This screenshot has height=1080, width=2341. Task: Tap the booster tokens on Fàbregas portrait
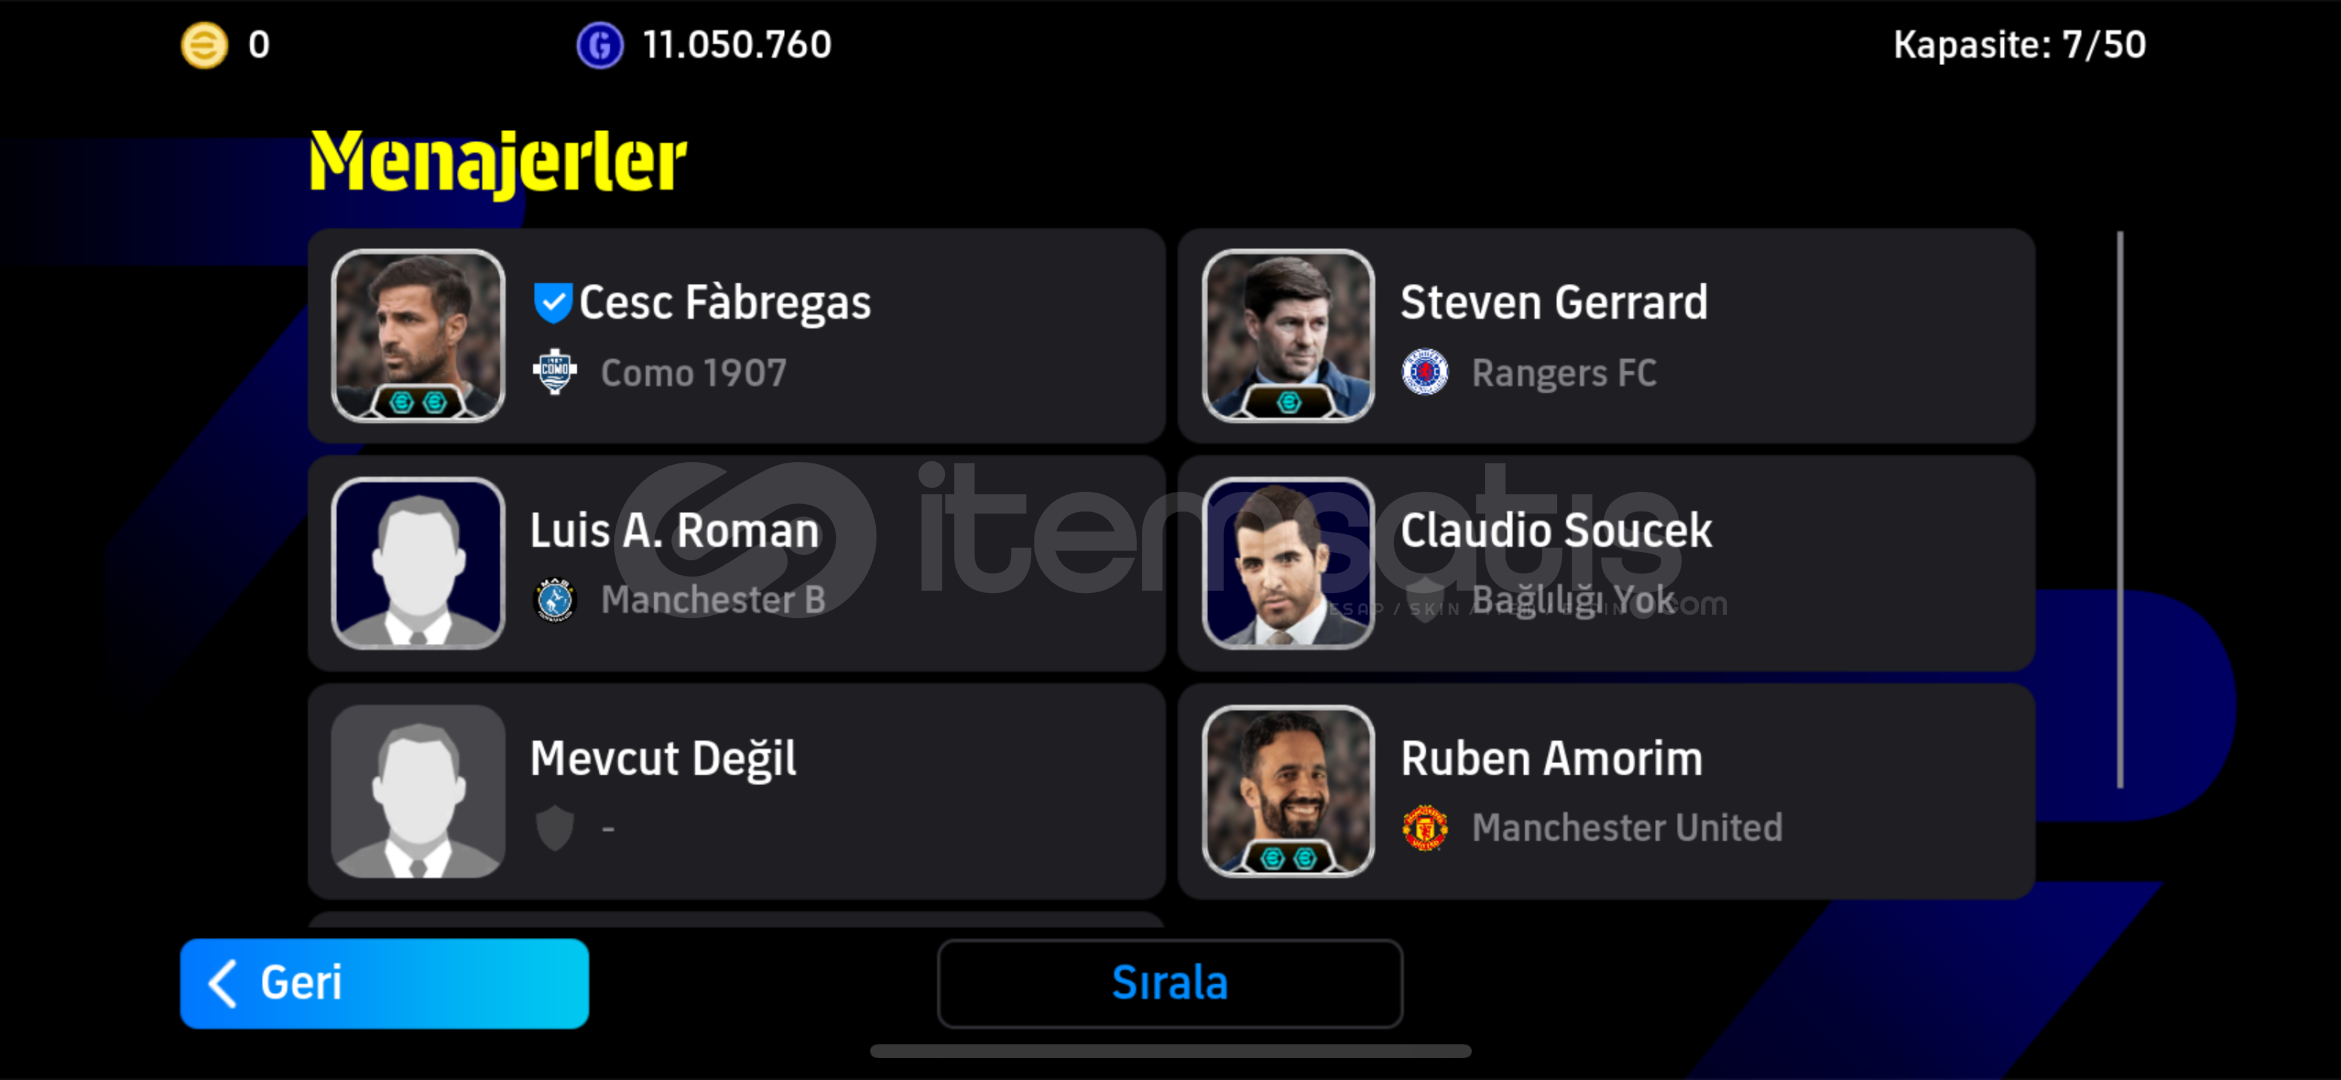(418, 403)
